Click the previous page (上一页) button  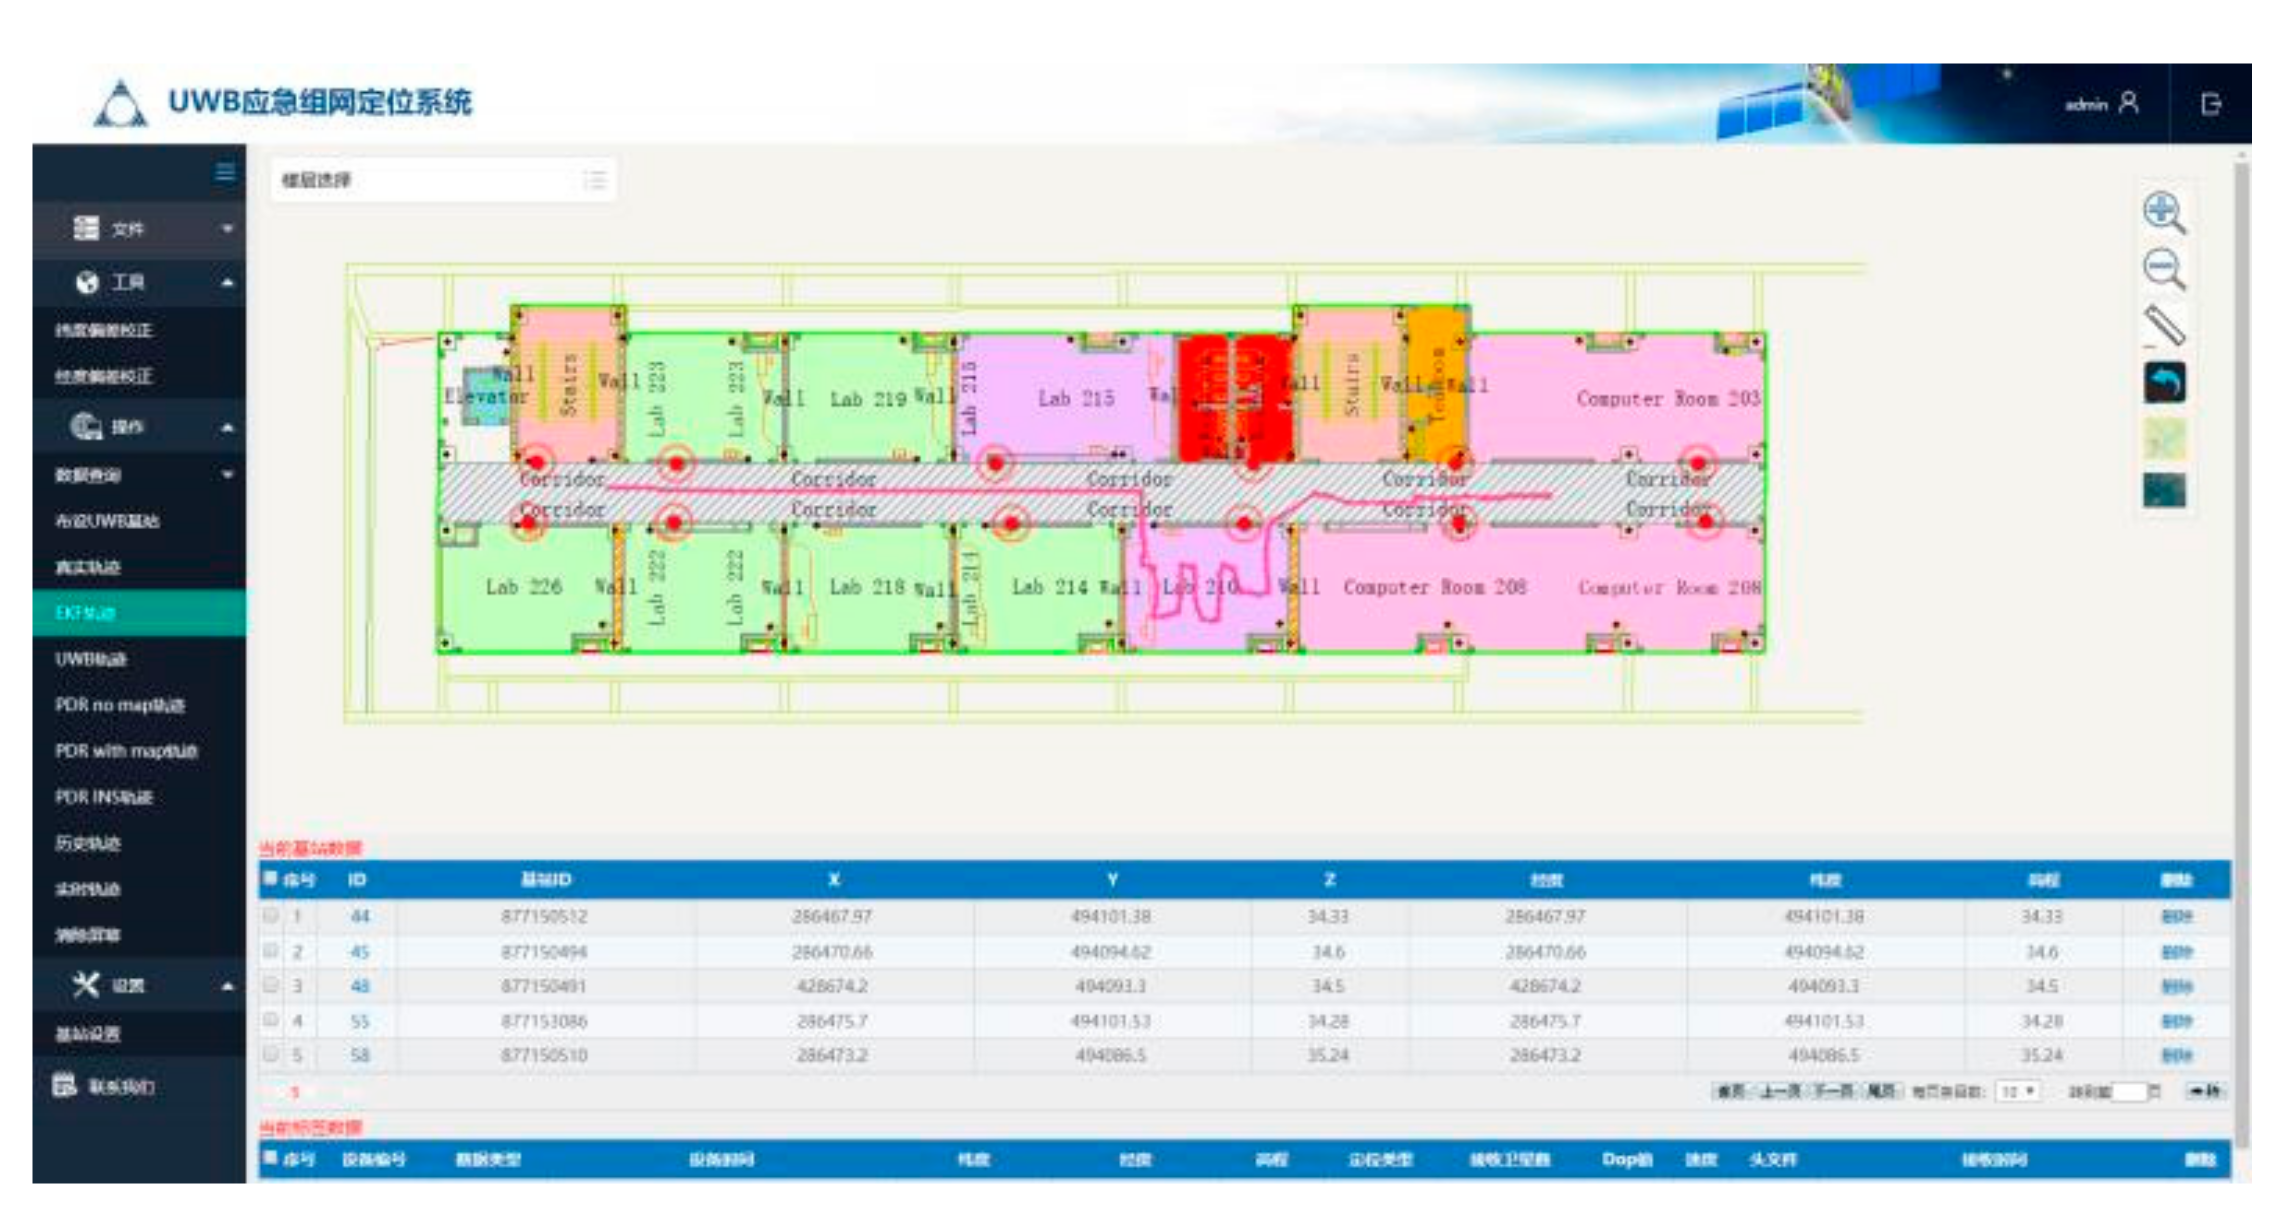[x=1781, y=1091]
